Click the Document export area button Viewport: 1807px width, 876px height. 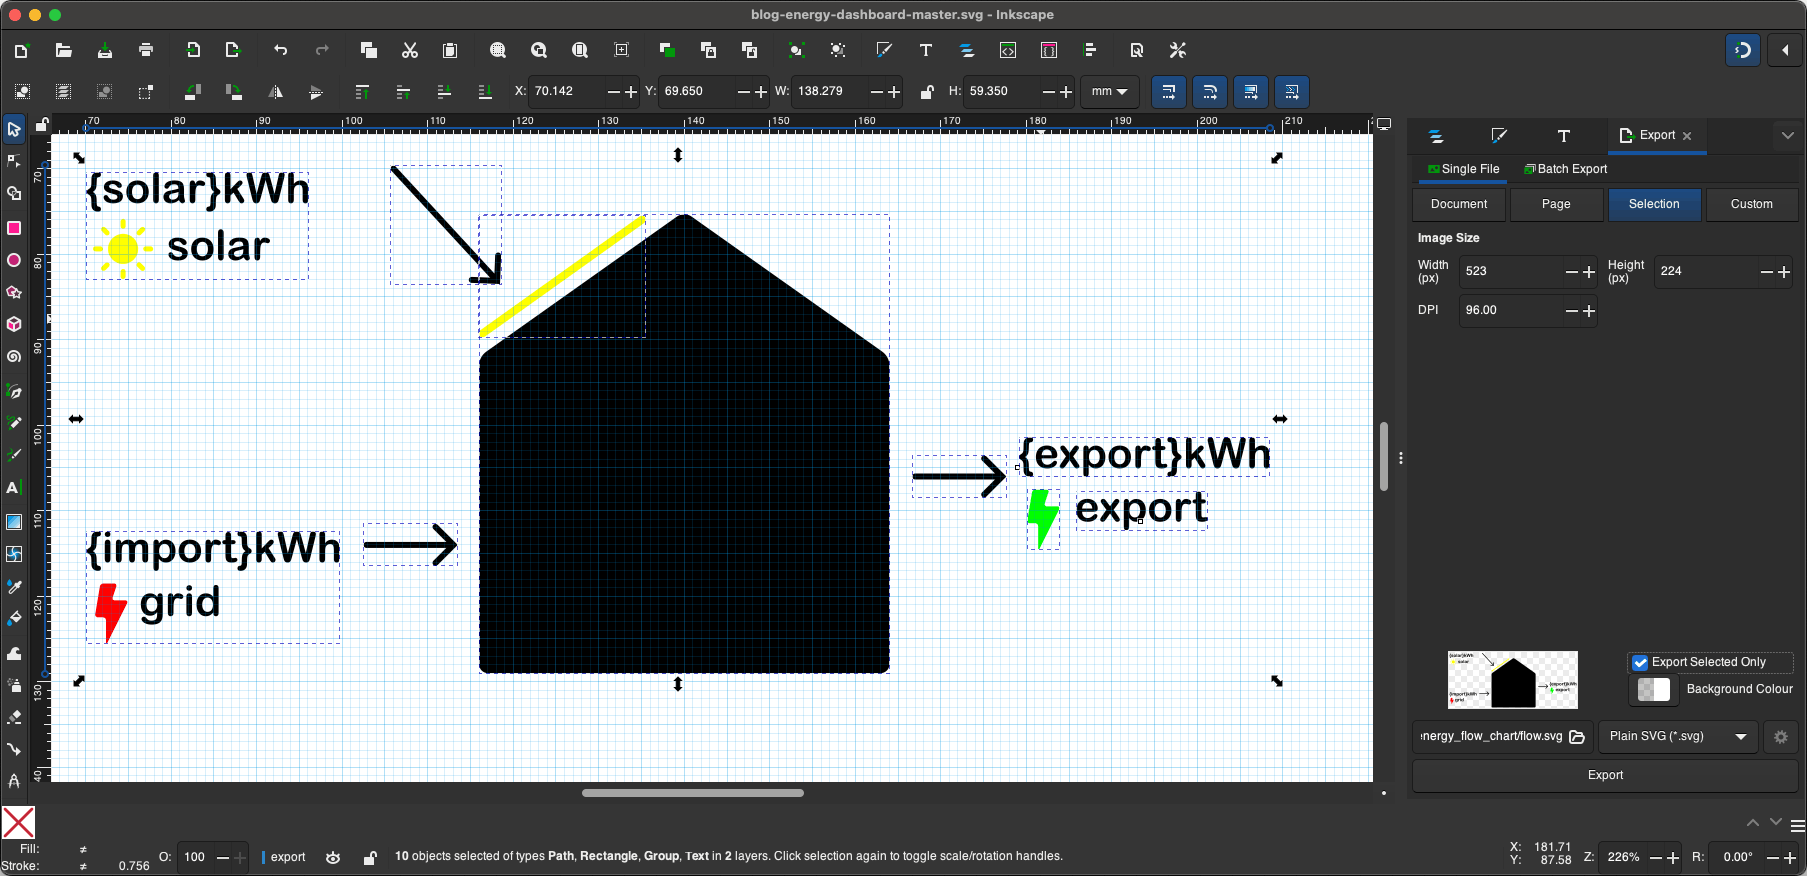[1459, 204]
